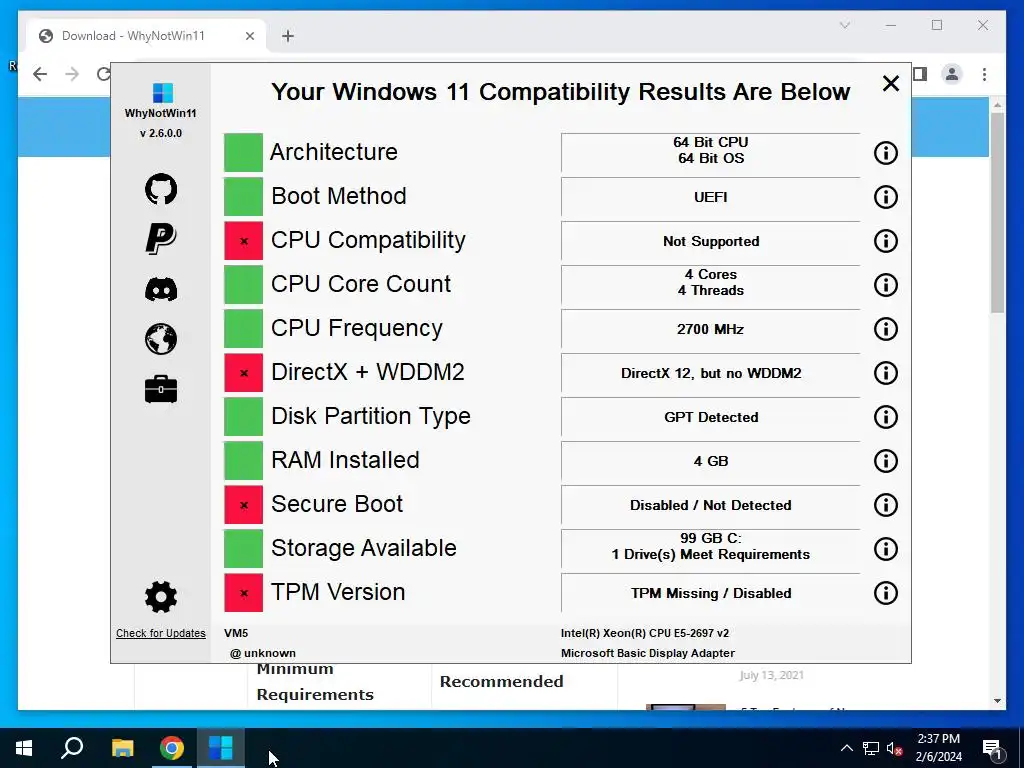This screenshot has height=768, width=1024.
Task: Go forward in the browser
Action: click(x=72, y=74)
